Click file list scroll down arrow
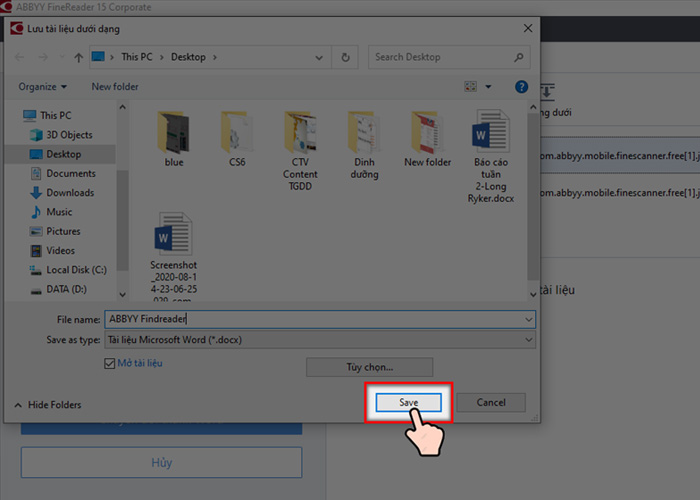This screenshot has height=500, width=700. (x=533, y=295)
